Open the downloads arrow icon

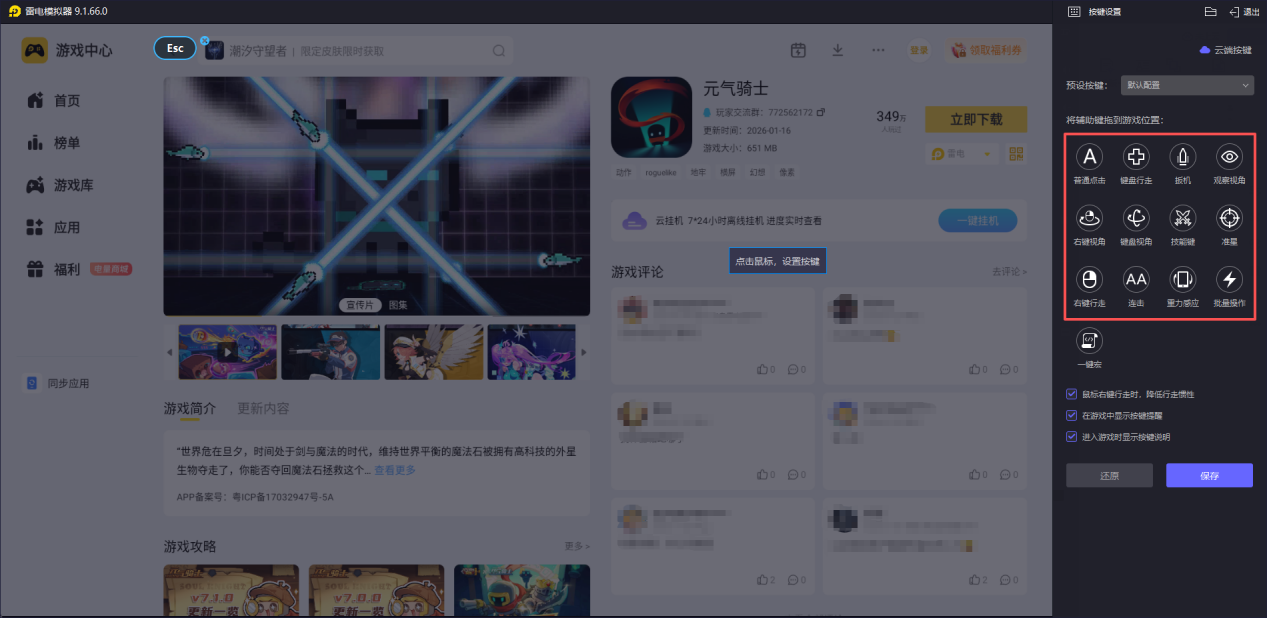[x=838, y=50]
